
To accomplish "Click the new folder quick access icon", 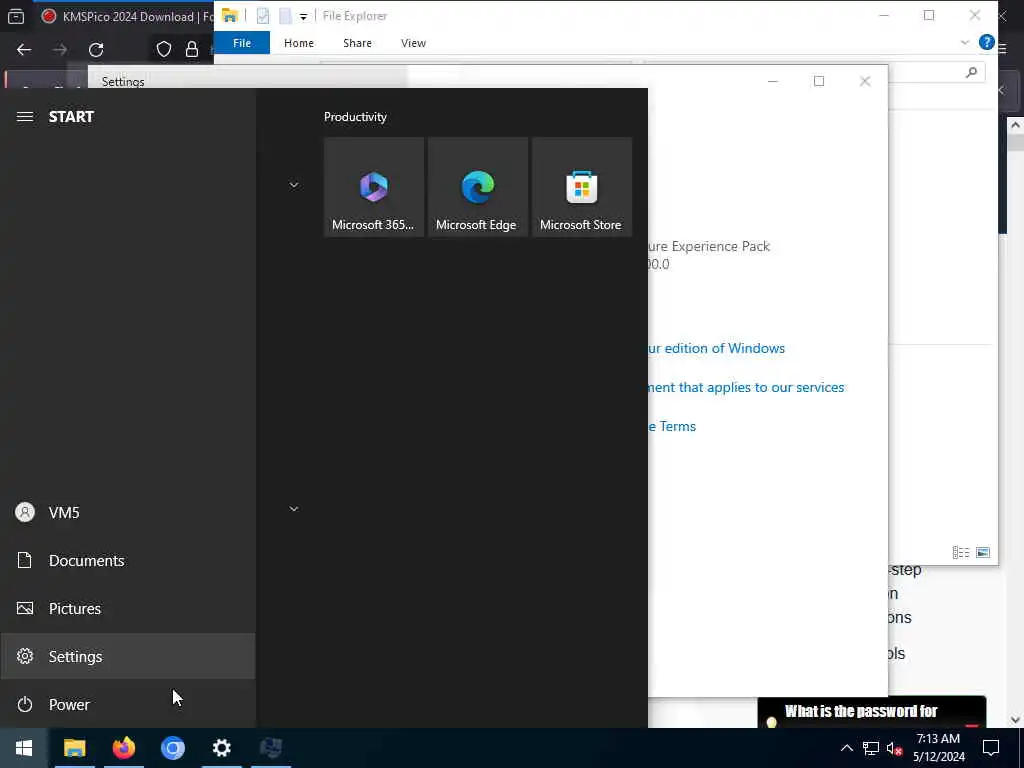I will 285,16.
